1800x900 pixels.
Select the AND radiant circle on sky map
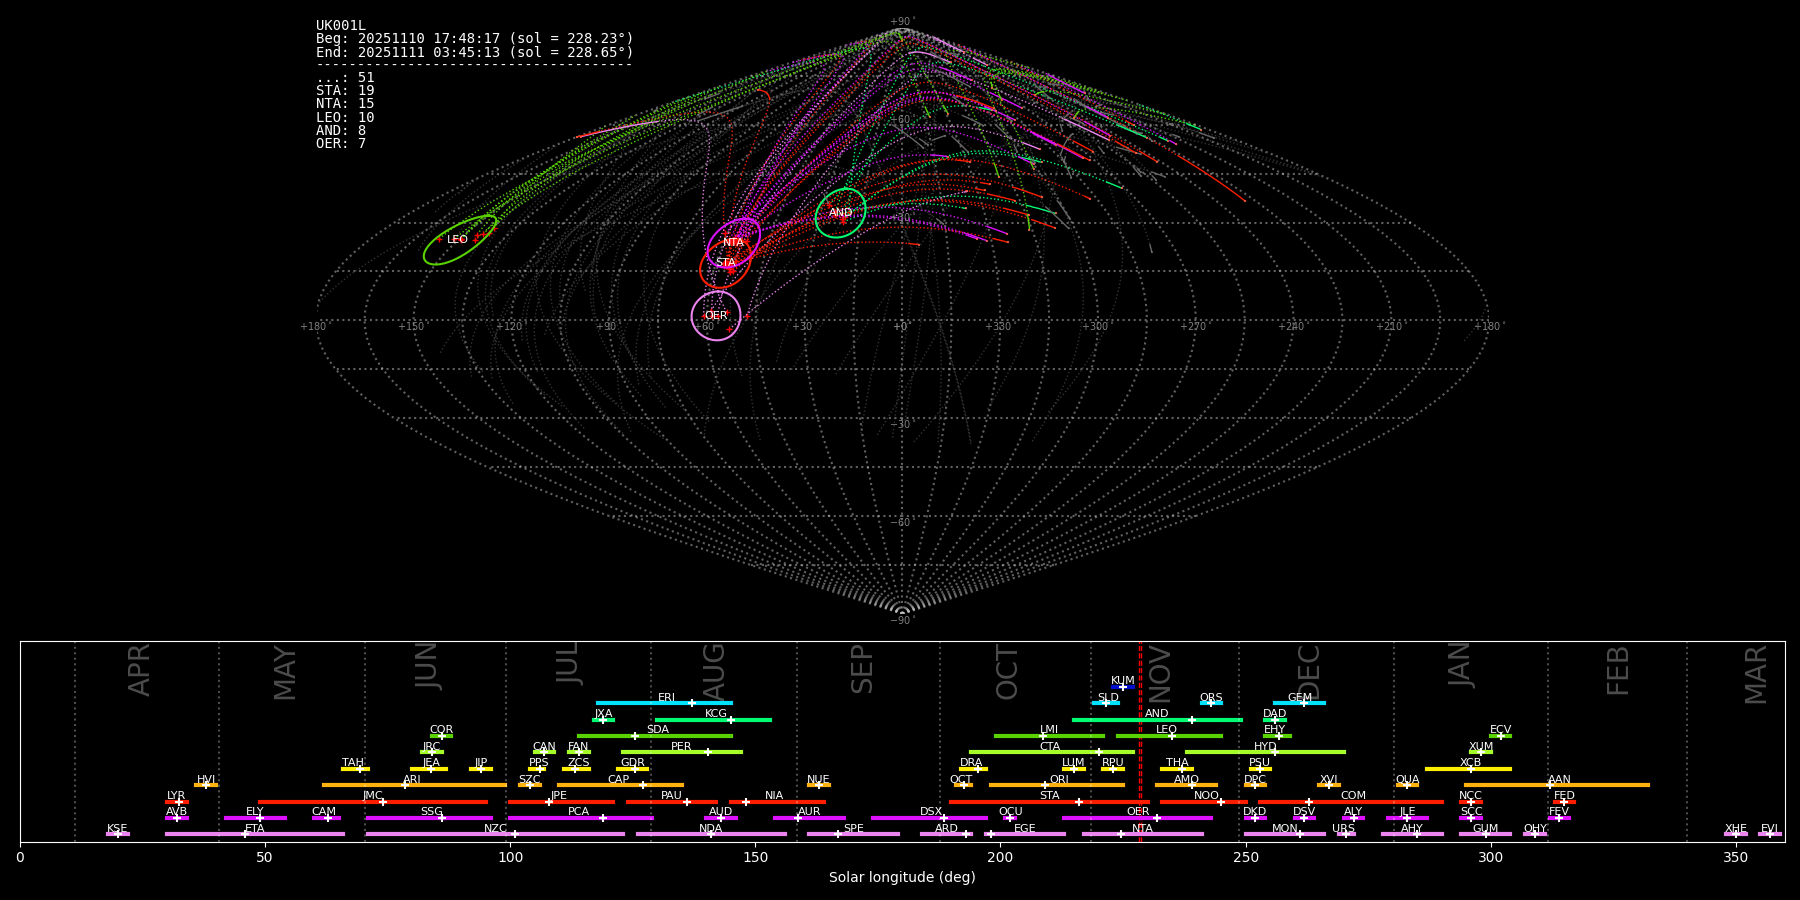point(840,213)
